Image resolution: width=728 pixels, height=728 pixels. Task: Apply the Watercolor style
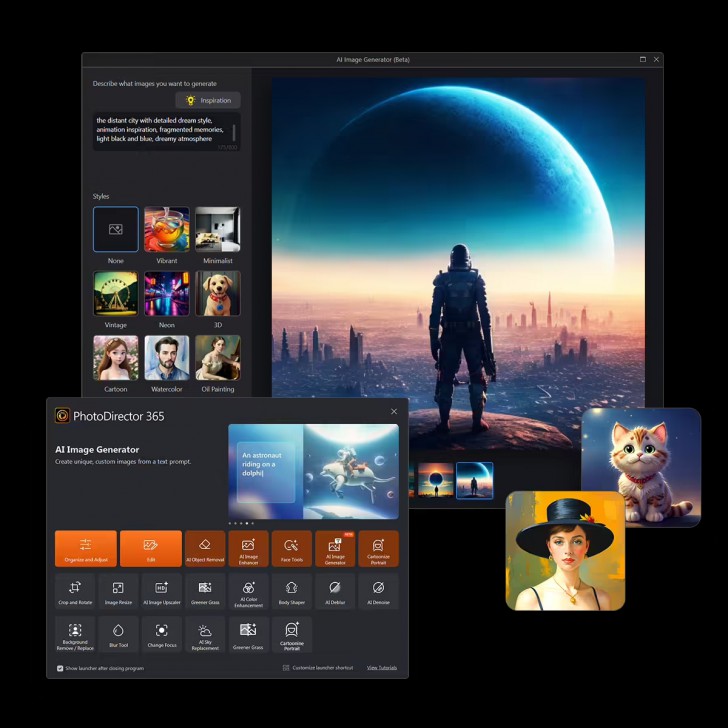pos(167,358)
